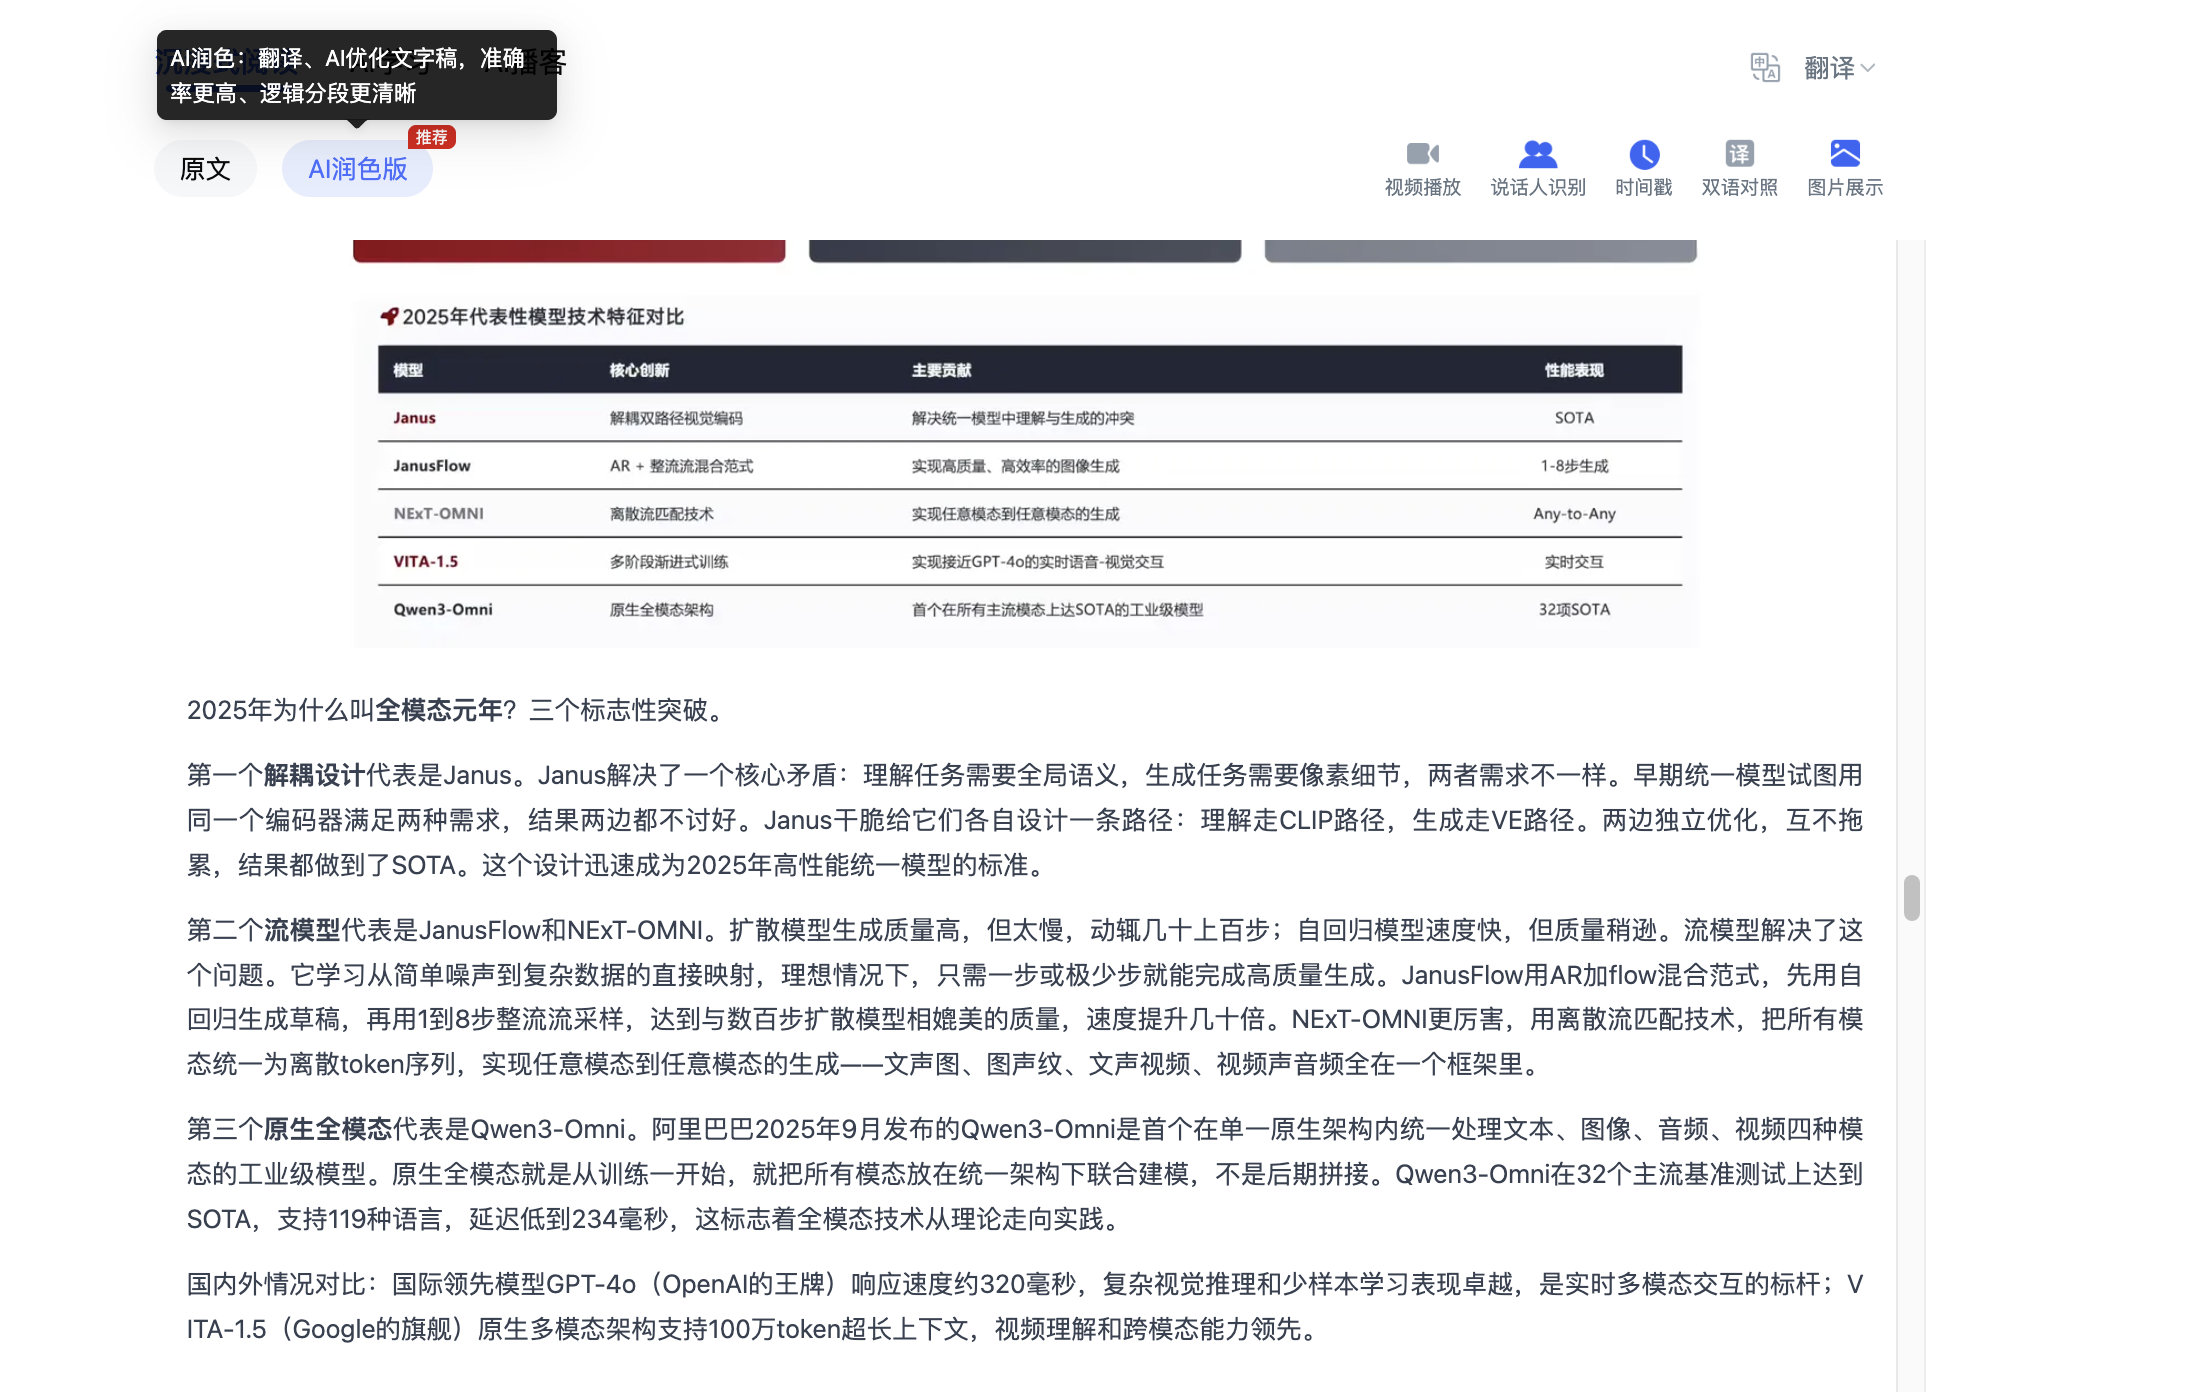Viewport: 2186px width, 1392px height.
Task: Click bold text '流模型'
Action: [302, 930]
